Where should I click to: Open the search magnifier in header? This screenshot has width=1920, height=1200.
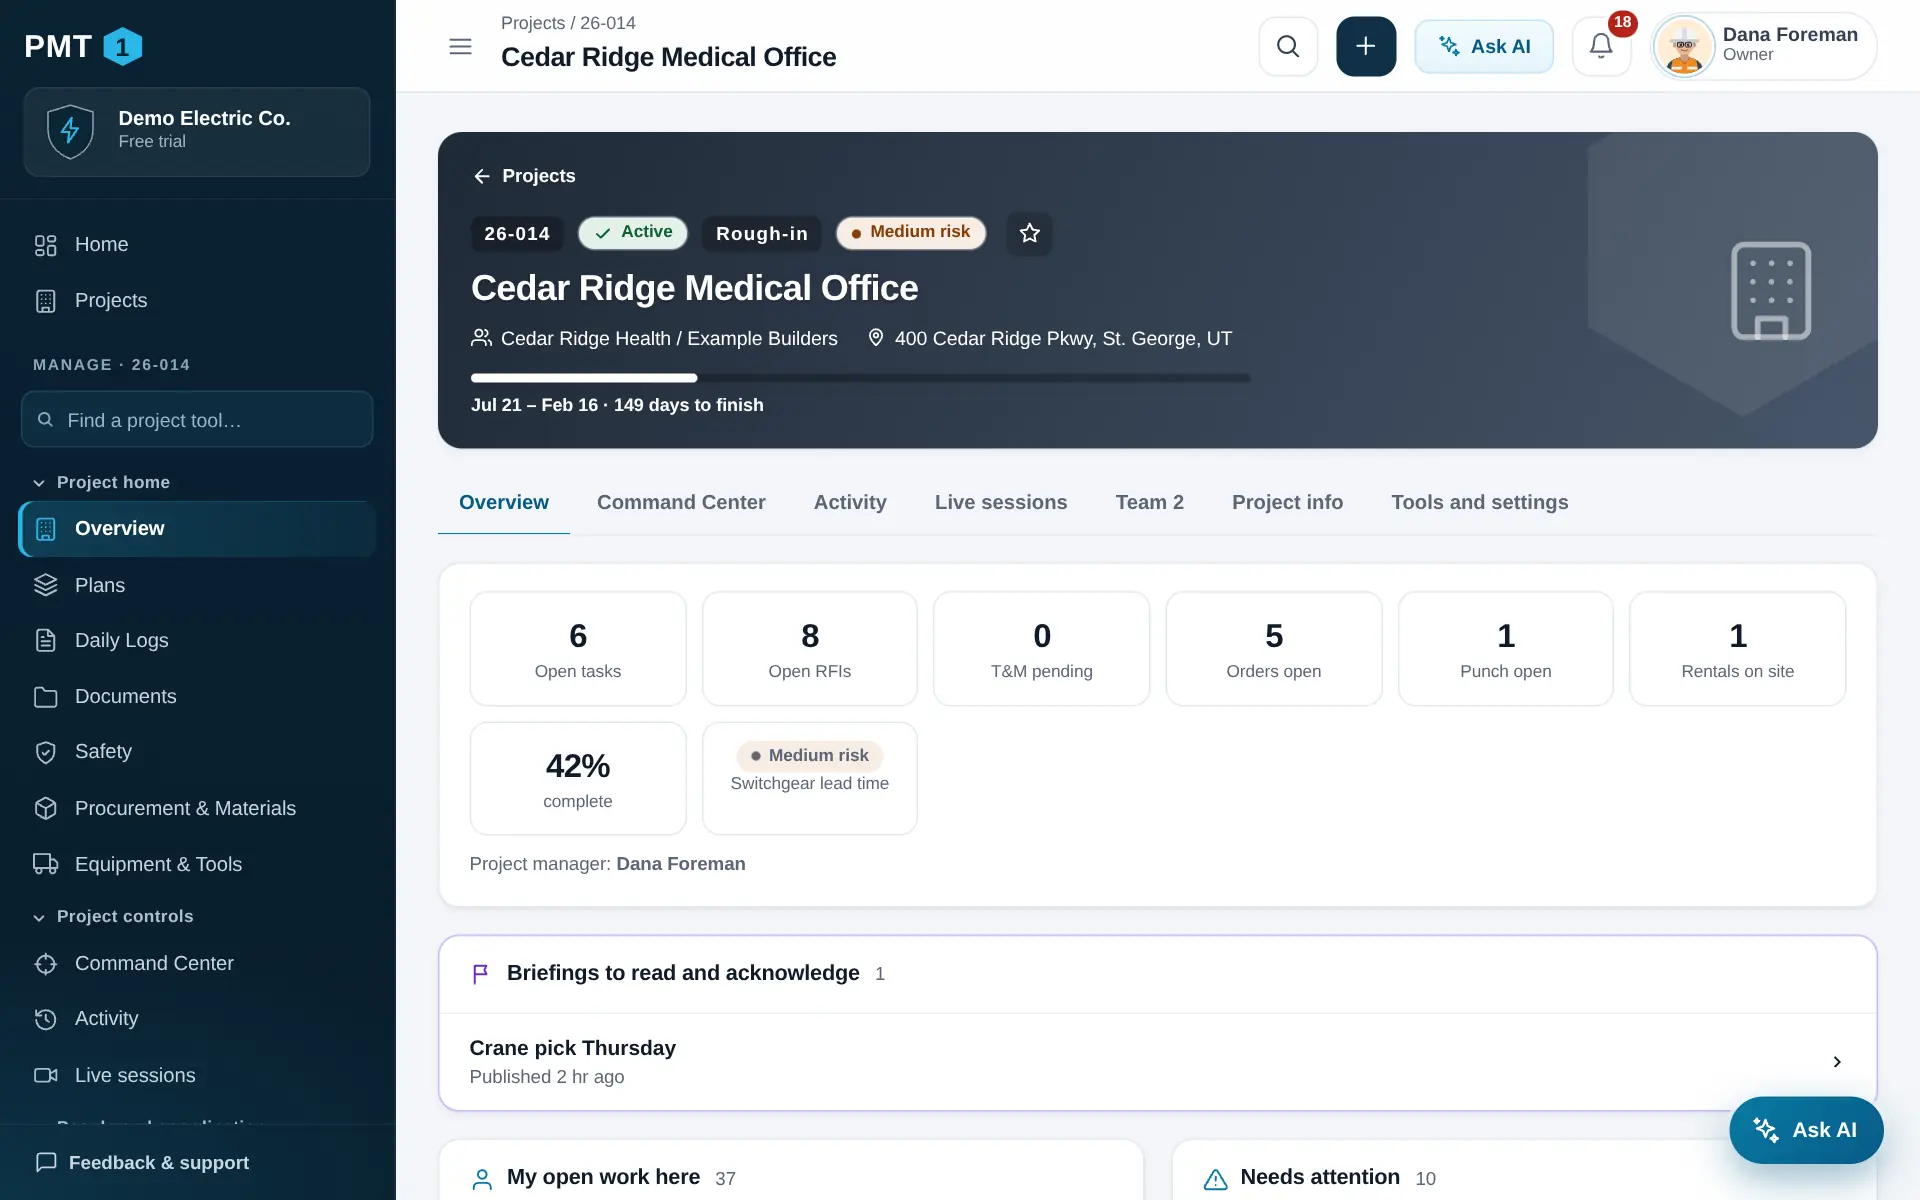(x=1288, y=46)
